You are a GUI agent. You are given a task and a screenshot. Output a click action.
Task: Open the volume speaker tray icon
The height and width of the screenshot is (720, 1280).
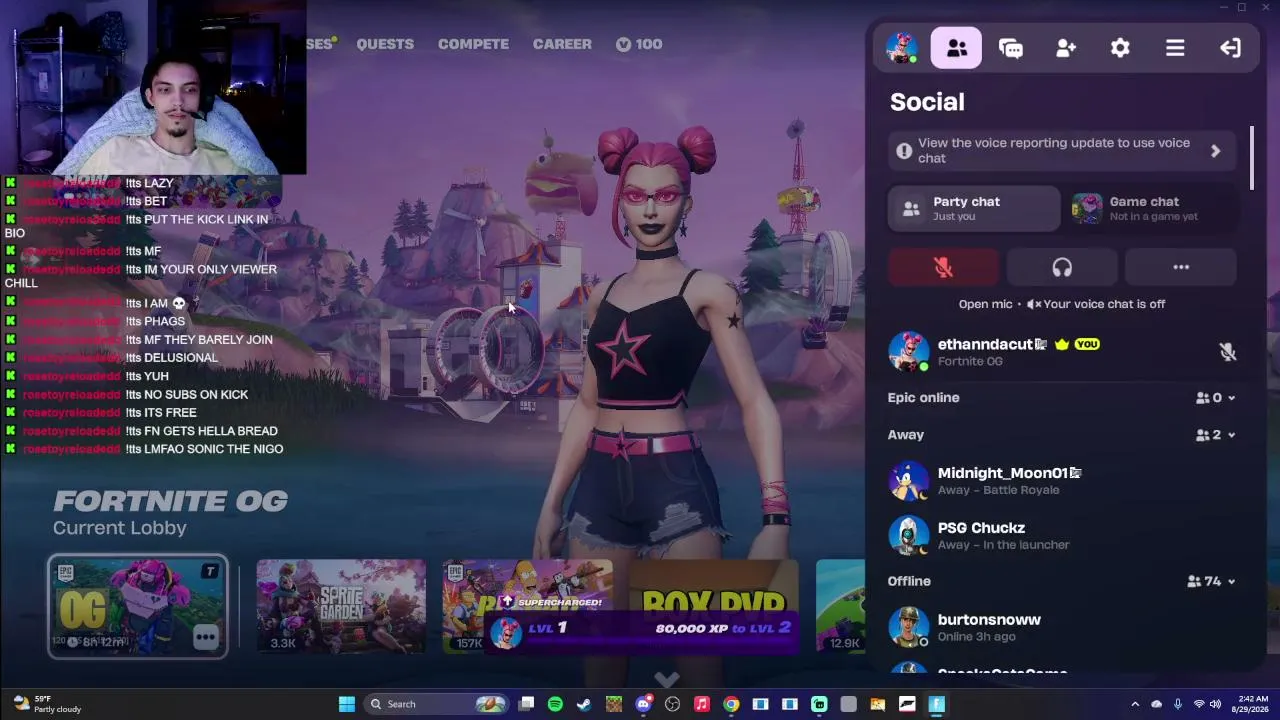1217,704
